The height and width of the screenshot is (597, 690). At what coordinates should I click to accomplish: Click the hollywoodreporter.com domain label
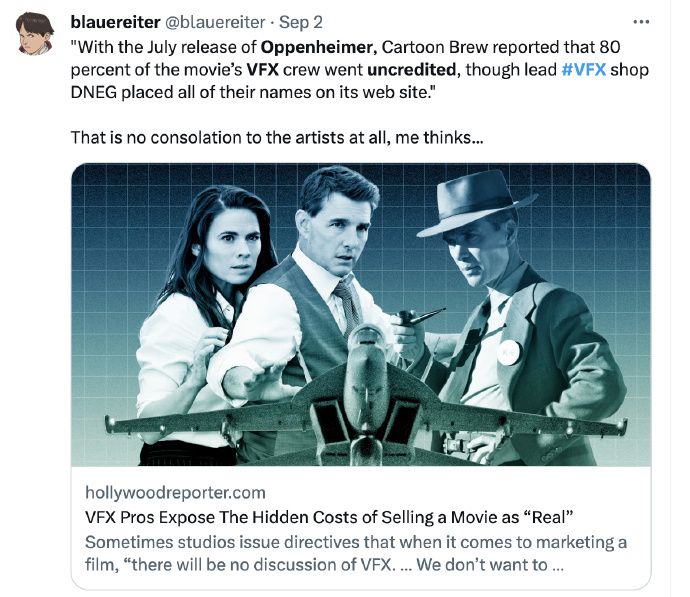pyautogui.click(x=175, y=492)
